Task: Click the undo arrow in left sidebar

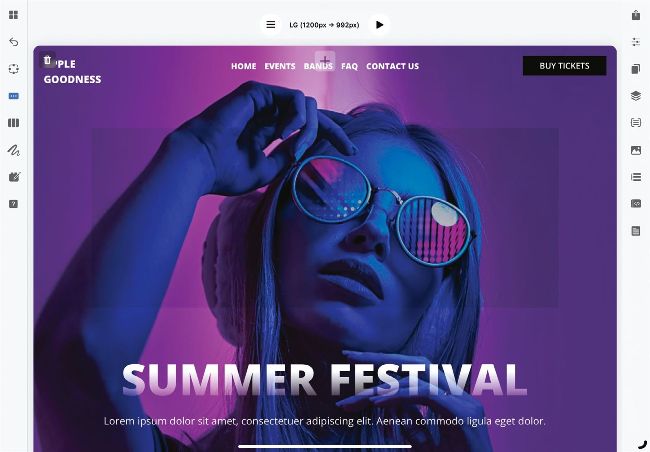Action: [13, 42]
